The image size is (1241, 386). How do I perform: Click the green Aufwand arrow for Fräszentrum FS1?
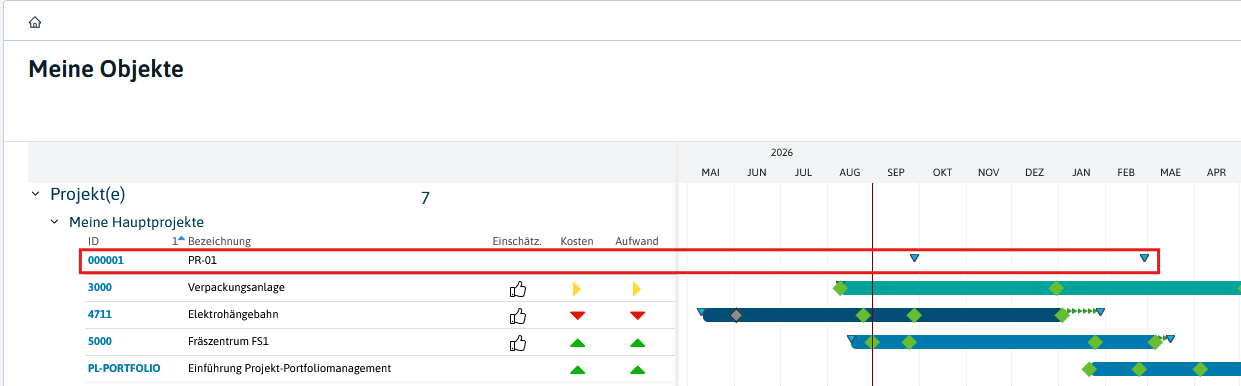coord(637,343)
